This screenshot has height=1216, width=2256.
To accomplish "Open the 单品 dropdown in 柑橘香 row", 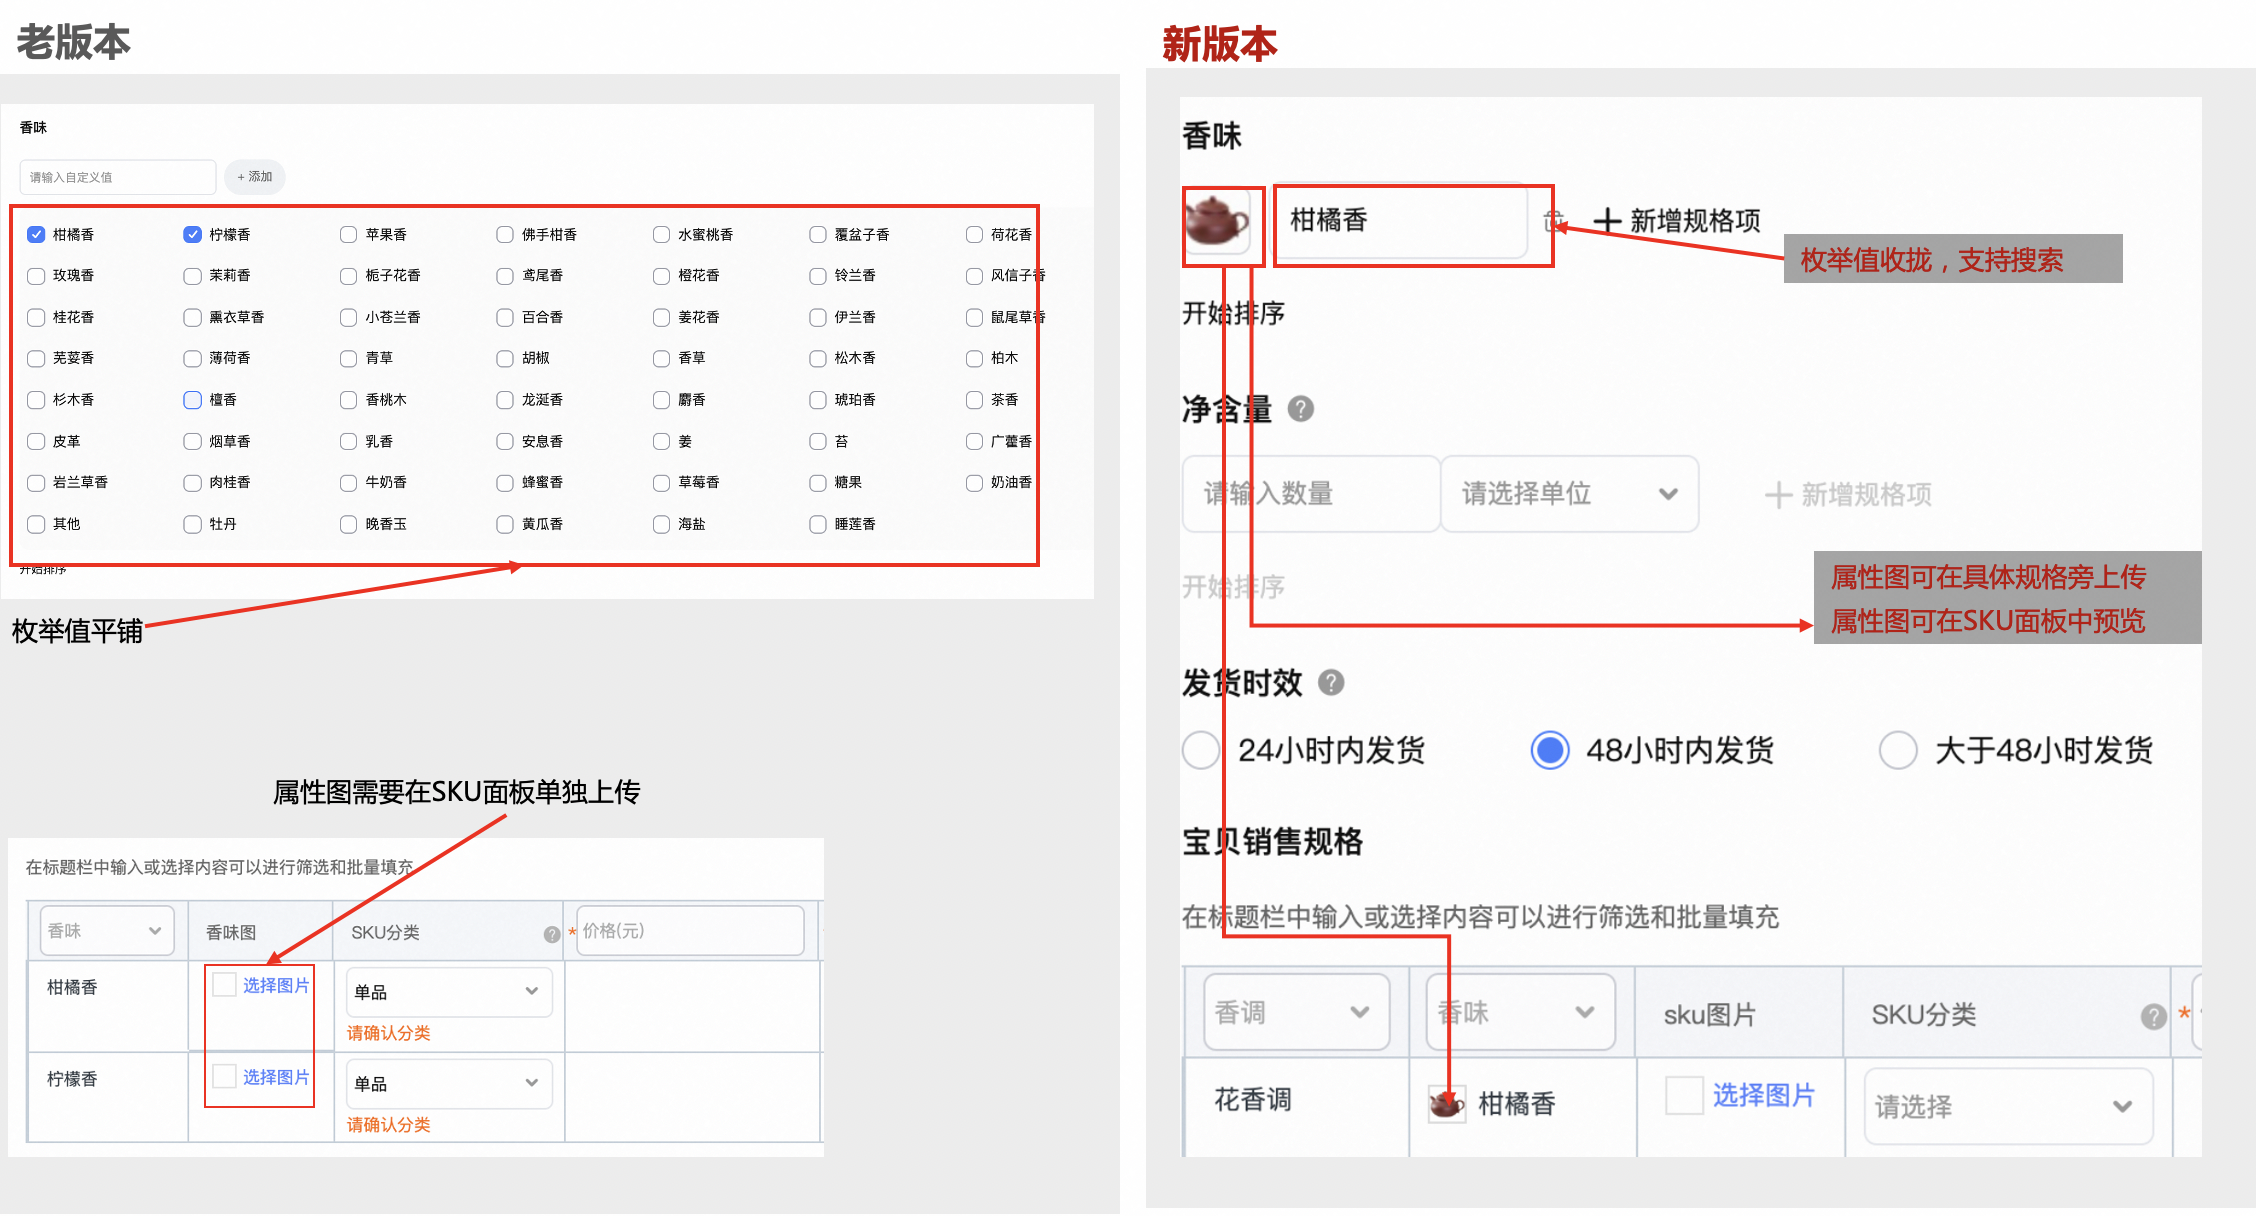I will (449, 992).
